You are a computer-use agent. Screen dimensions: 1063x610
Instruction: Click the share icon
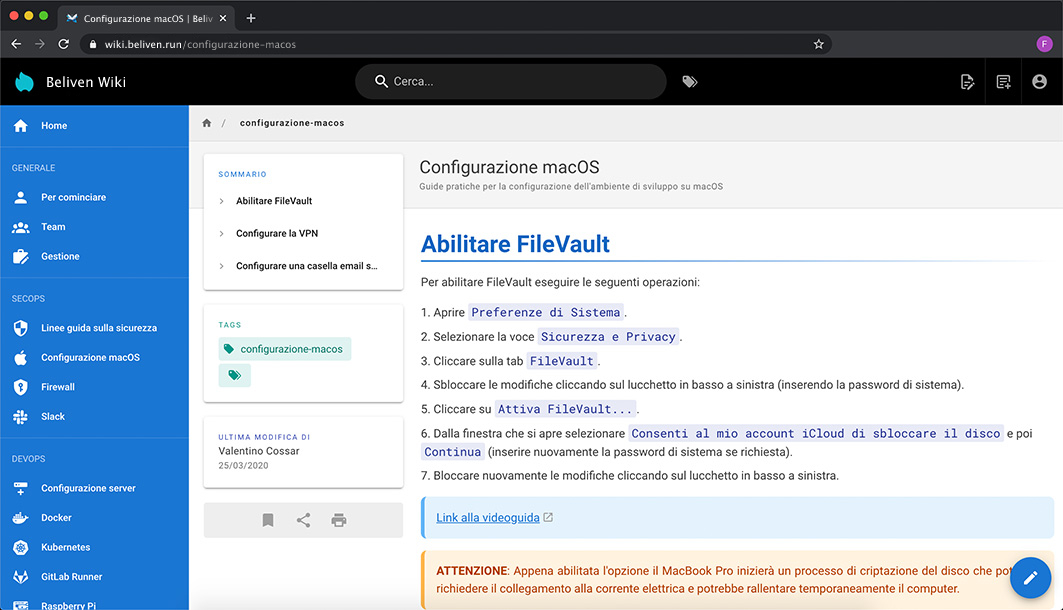[x=303, y=520]
